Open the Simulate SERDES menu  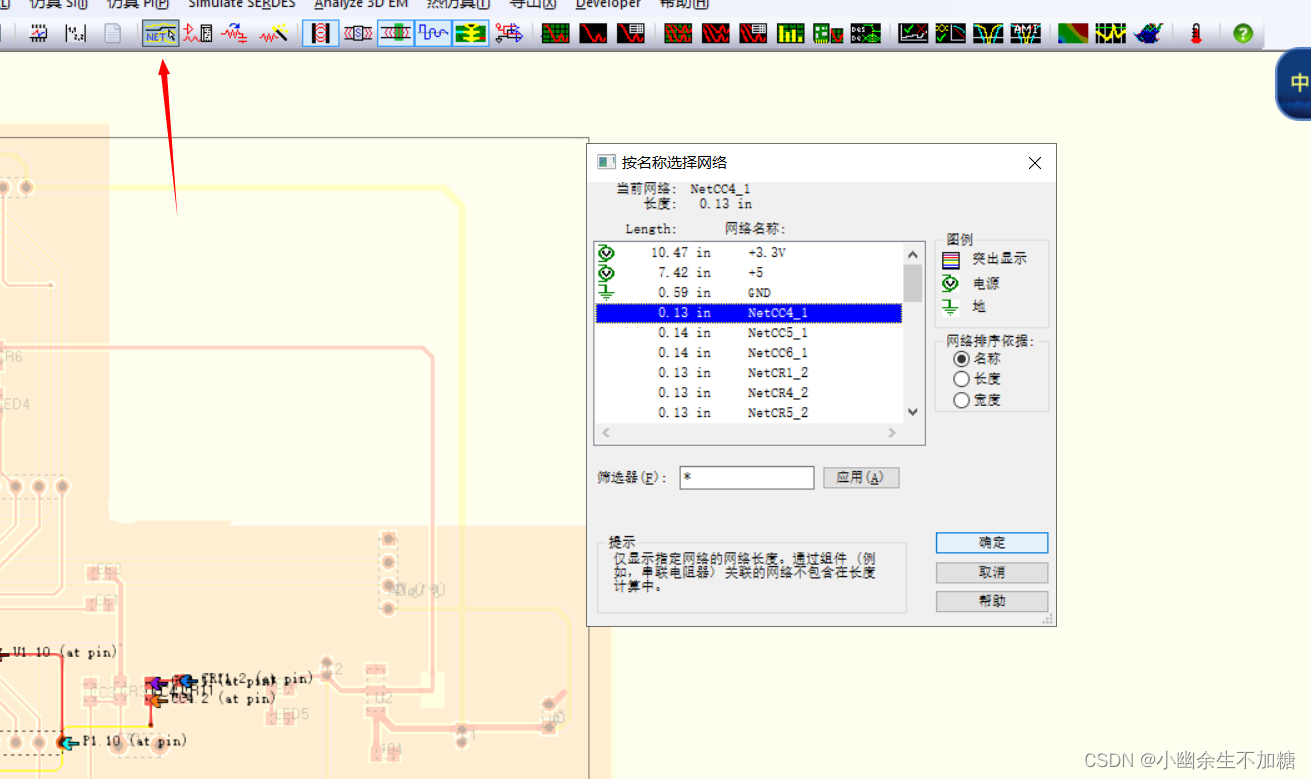point(242,4)
